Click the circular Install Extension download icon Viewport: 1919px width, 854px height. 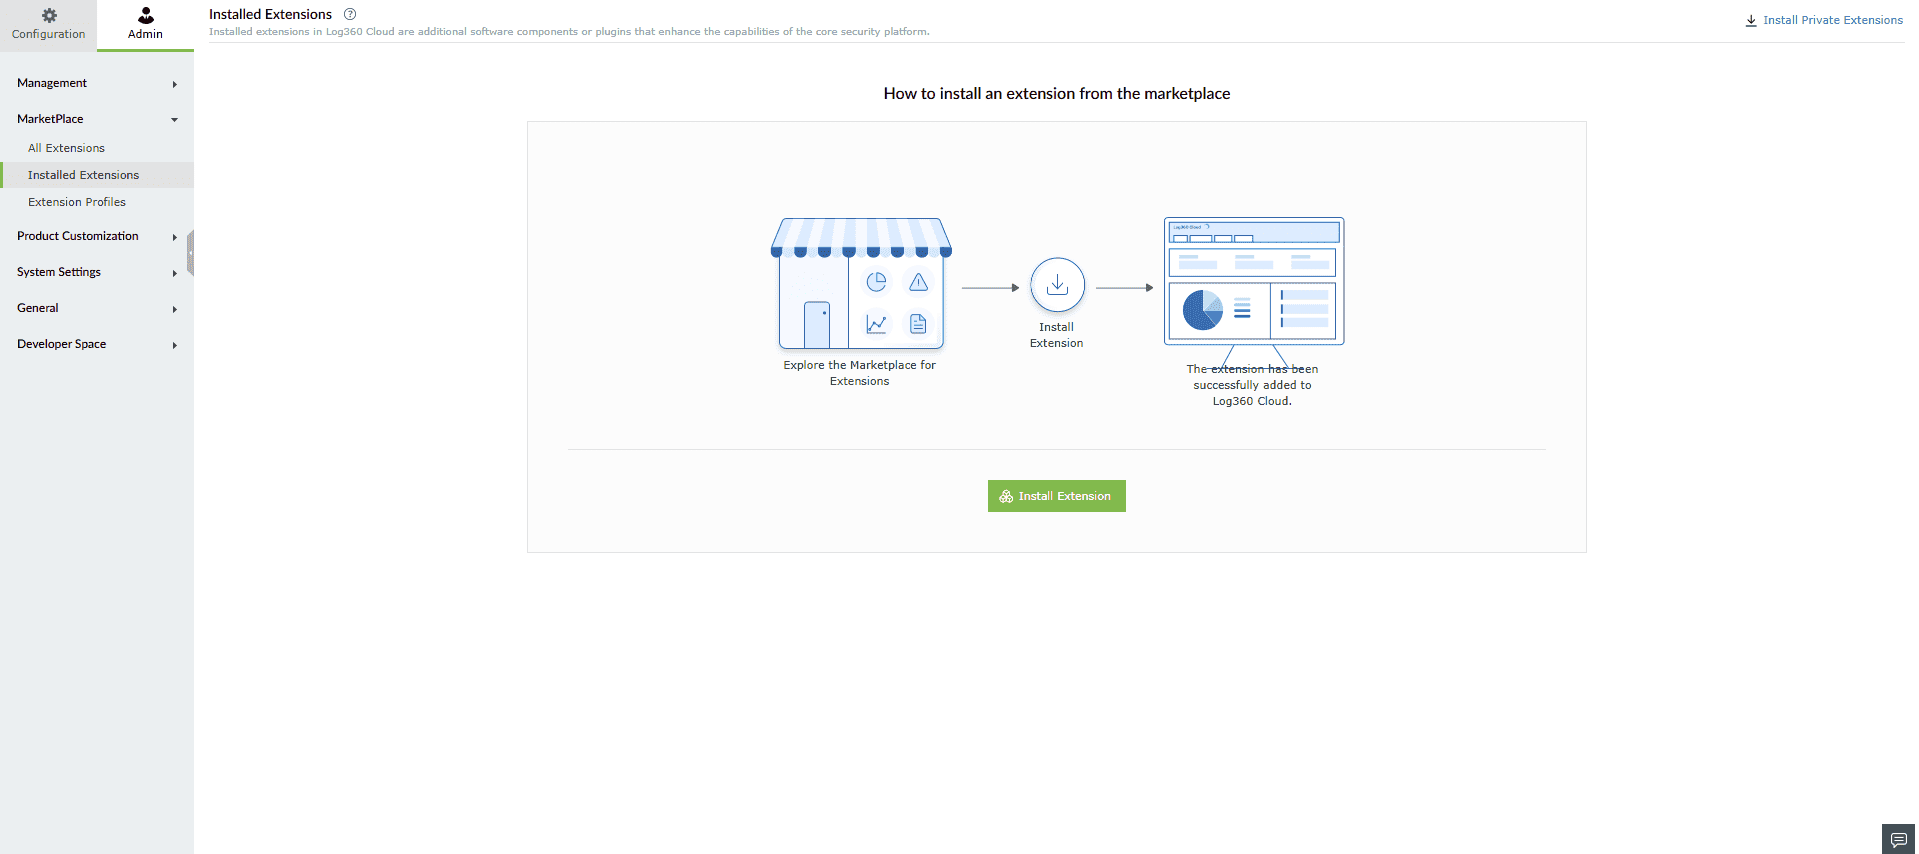coord(1057,285)
